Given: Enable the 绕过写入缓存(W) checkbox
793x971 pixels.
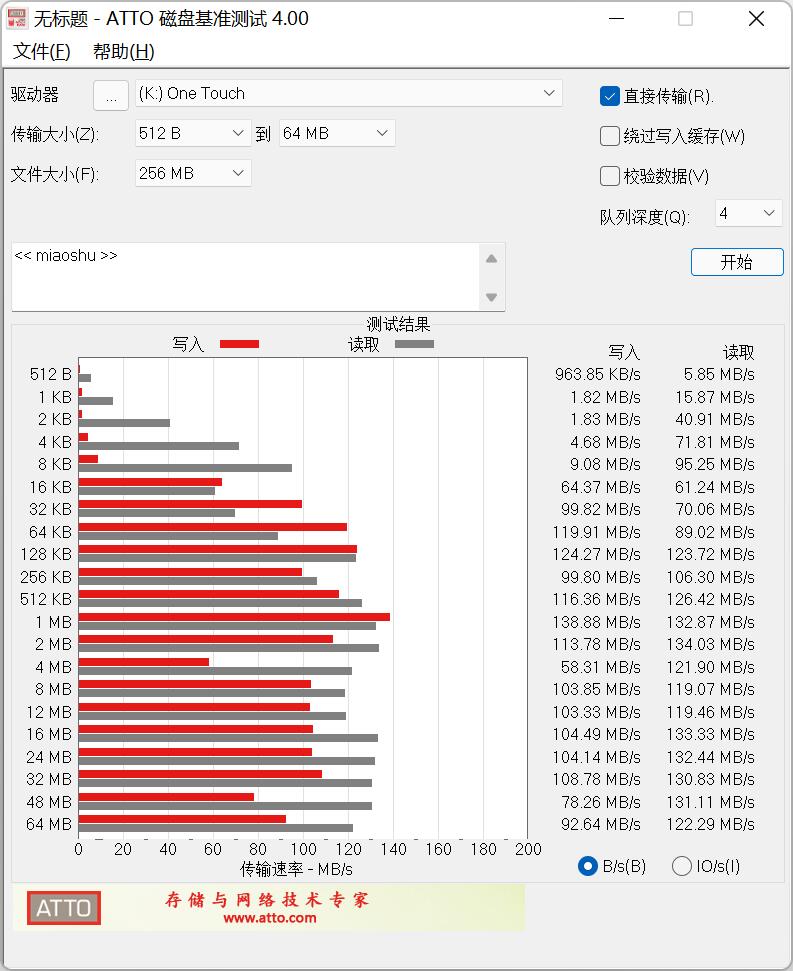Looking at the screenshot, I should point(610,136).
